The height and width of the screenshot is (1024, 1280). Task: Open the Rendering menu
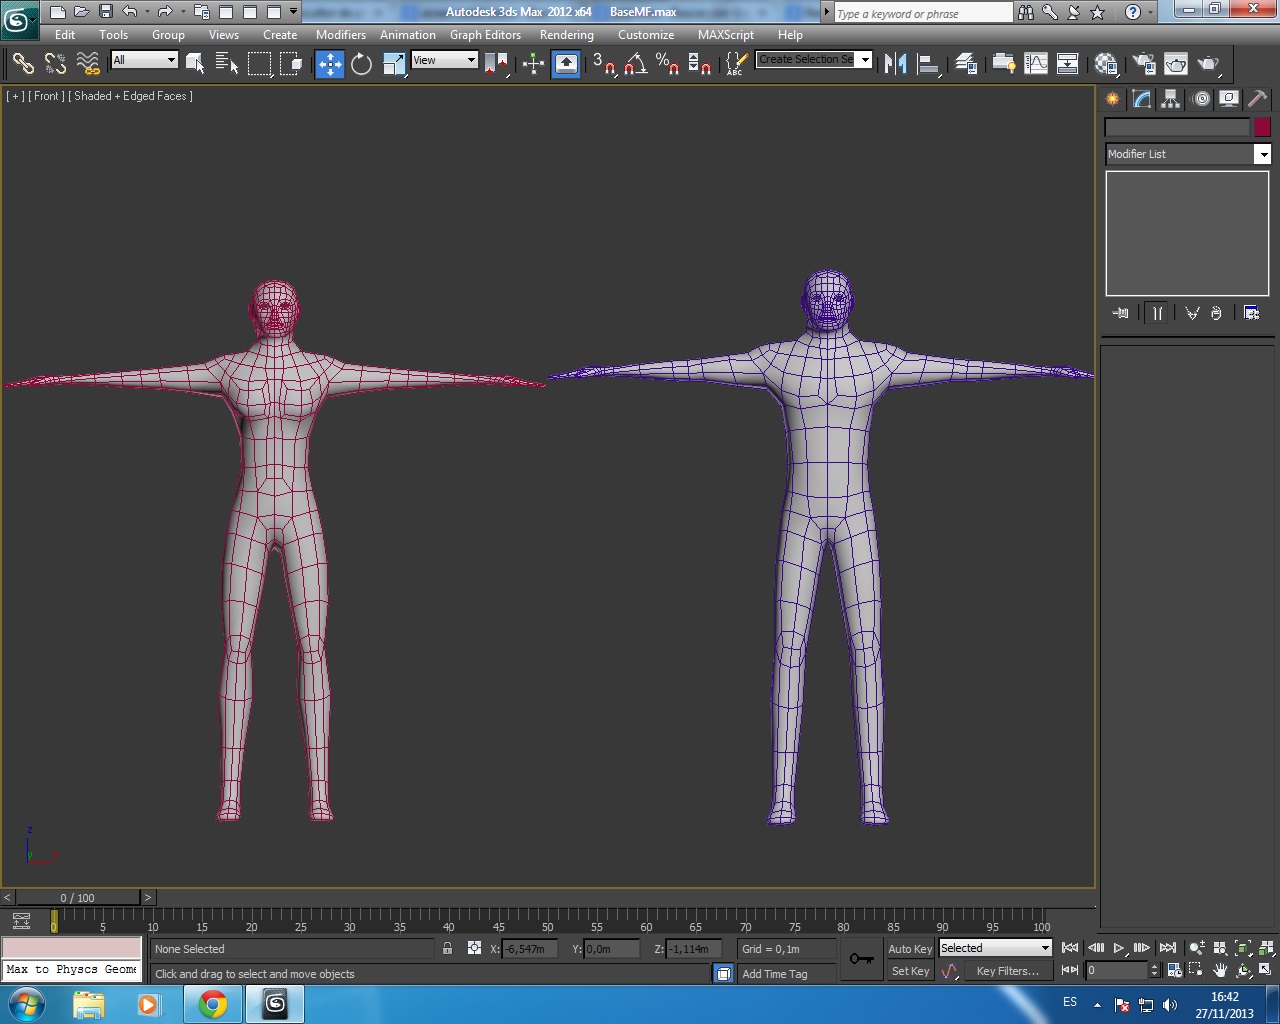click(566, 35)
